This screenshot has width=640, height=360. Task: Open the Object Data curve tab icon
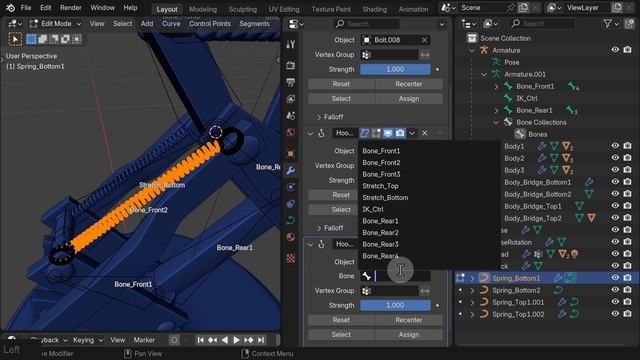[x=290, y=221]
